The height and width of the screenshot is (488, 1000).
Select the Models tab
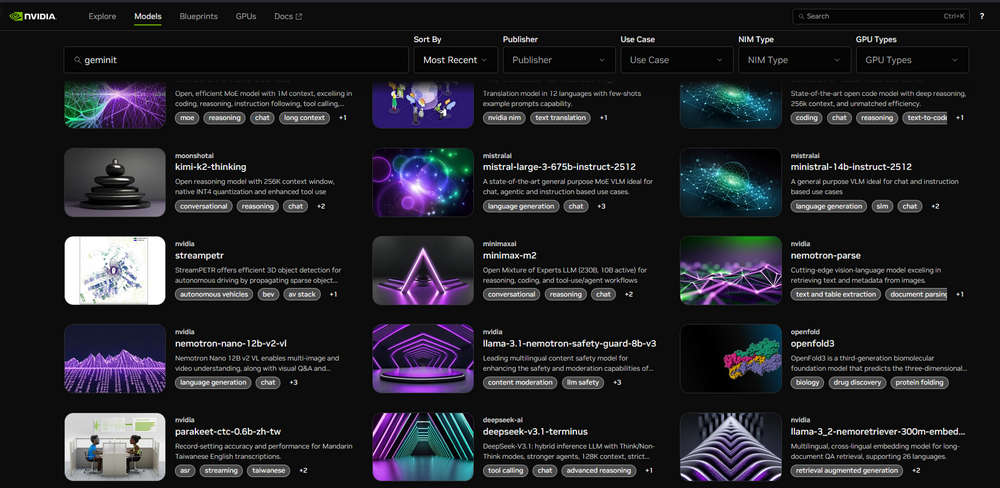tap(148, 17)
